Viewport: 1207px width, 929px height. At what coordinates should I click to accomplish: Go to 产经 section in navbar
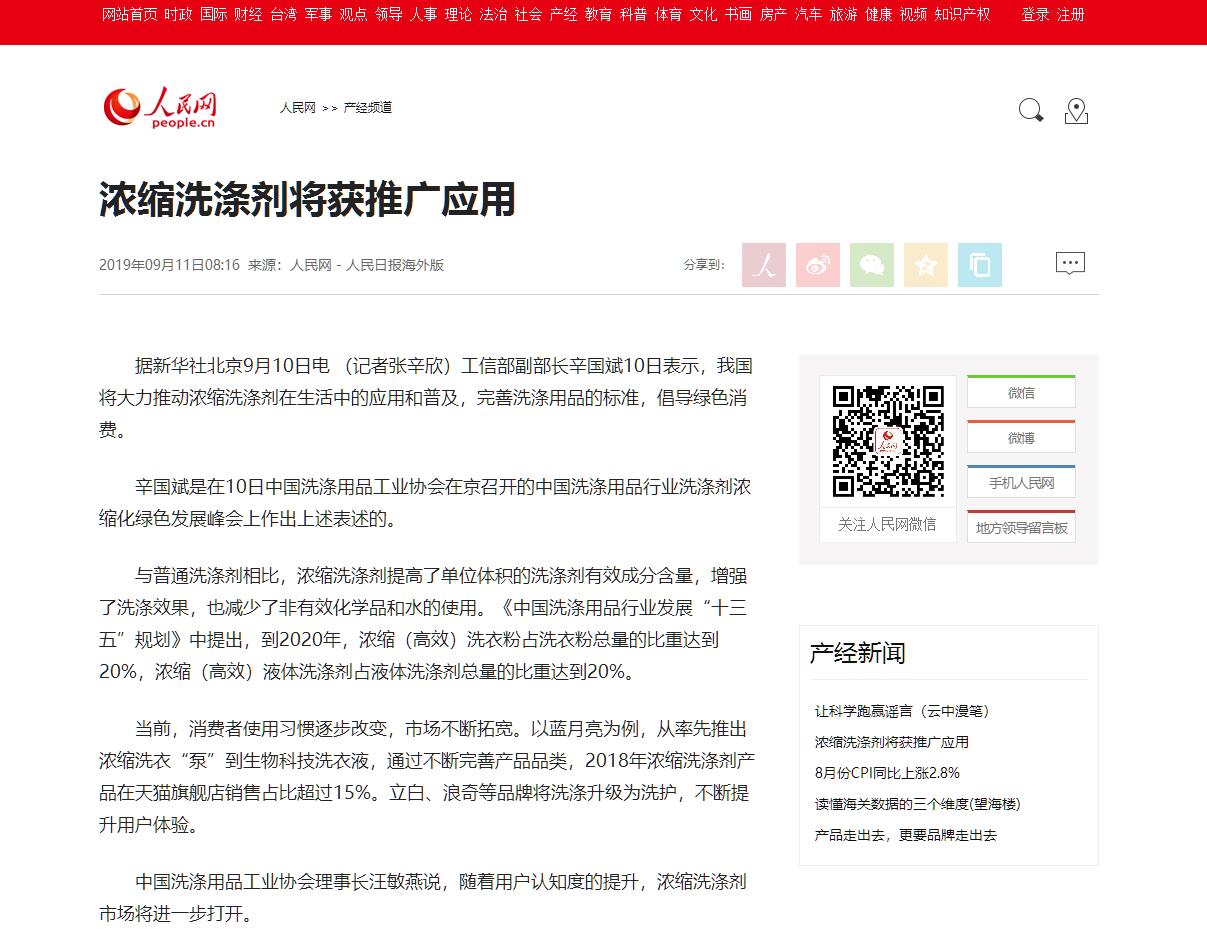pos(564,15)
